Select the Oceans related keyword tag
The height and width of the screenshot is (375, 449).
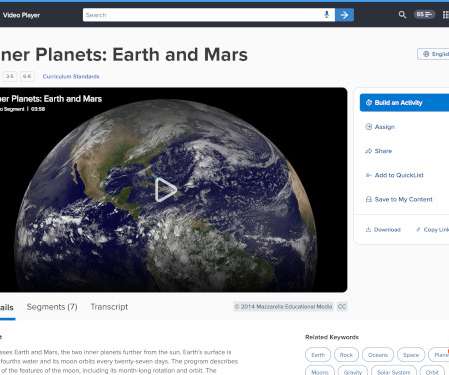coord(378,355)
